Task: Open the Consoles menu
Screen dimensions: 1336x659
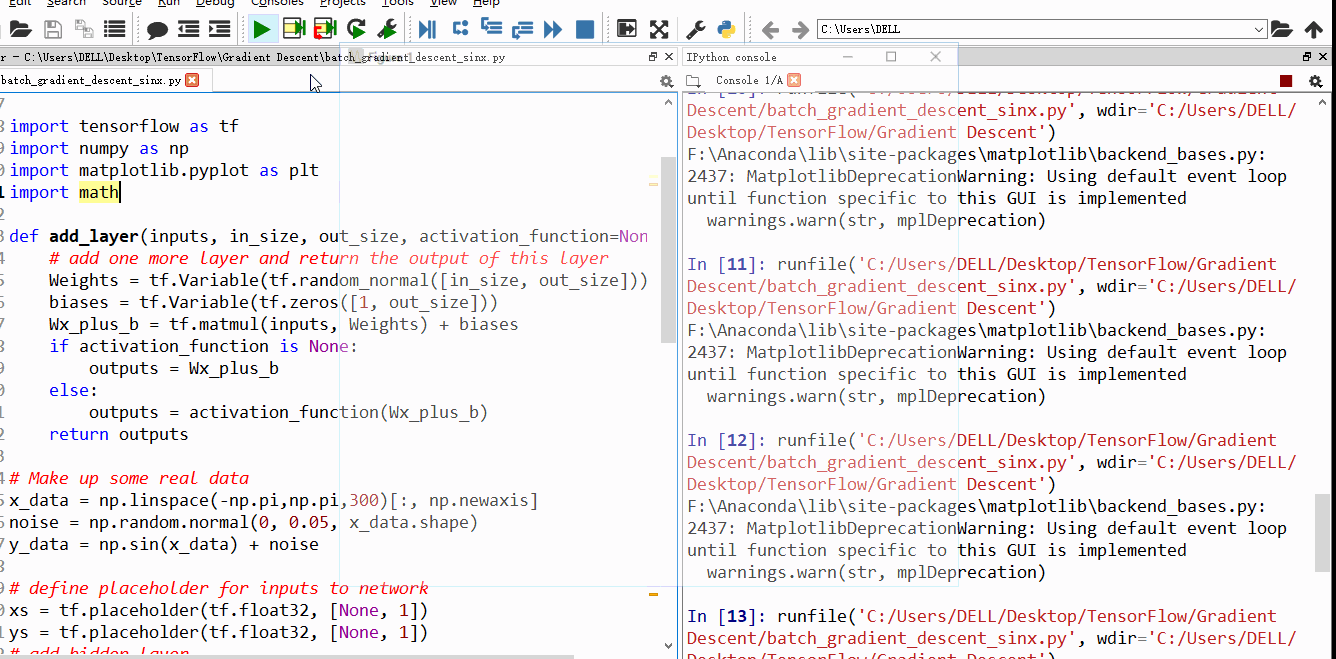Action: (277, 4)
